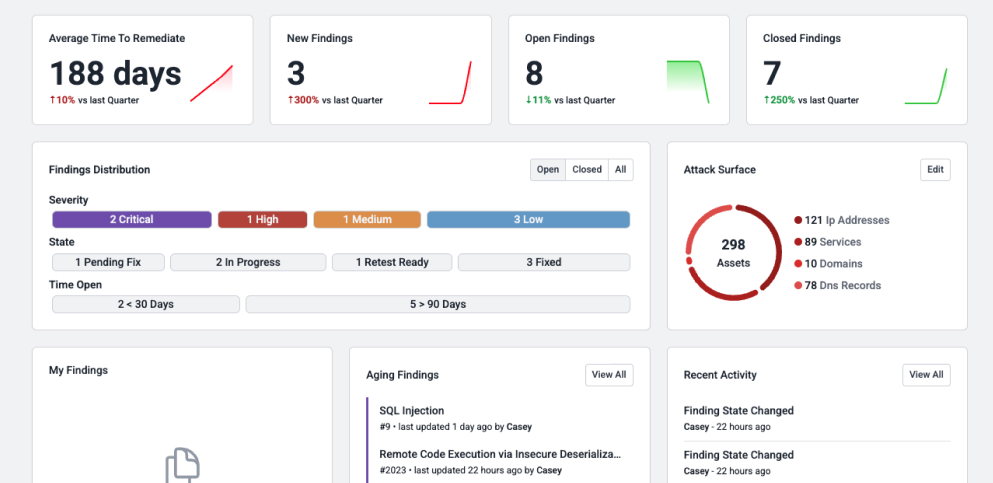Screen dimensions: 993x483
Task: Open the SQL Injection aging finding
Action: click(412, 410)
